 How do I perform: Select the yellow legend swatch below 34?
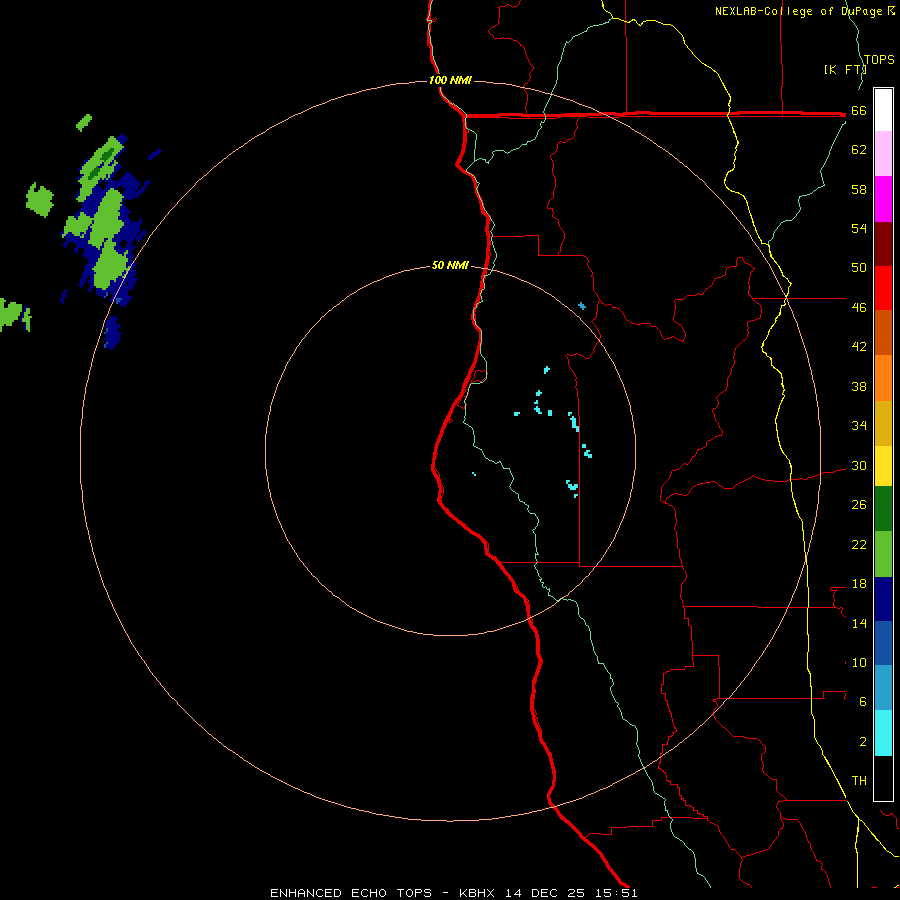pos(883,465)
